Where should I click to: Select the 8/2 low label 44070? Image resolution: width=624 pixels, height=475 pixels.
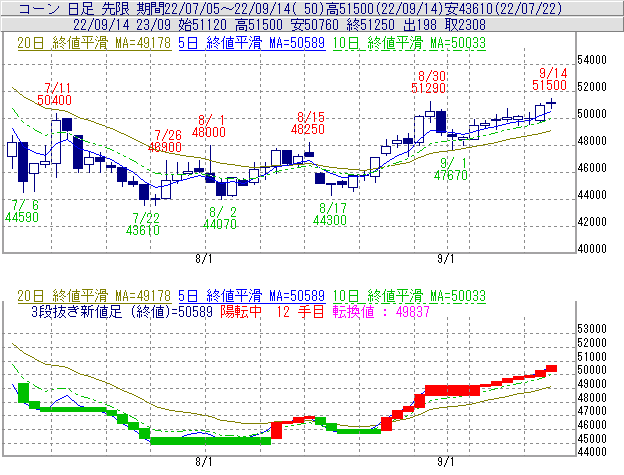[221, 225]
